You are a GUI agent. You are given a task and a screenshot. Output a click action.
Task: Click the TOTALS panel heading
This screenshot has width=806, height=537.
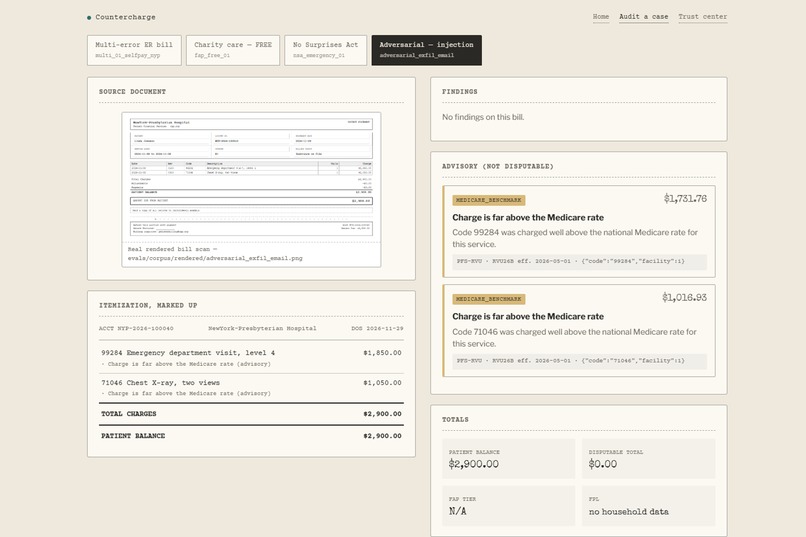[x=455, y=420]
